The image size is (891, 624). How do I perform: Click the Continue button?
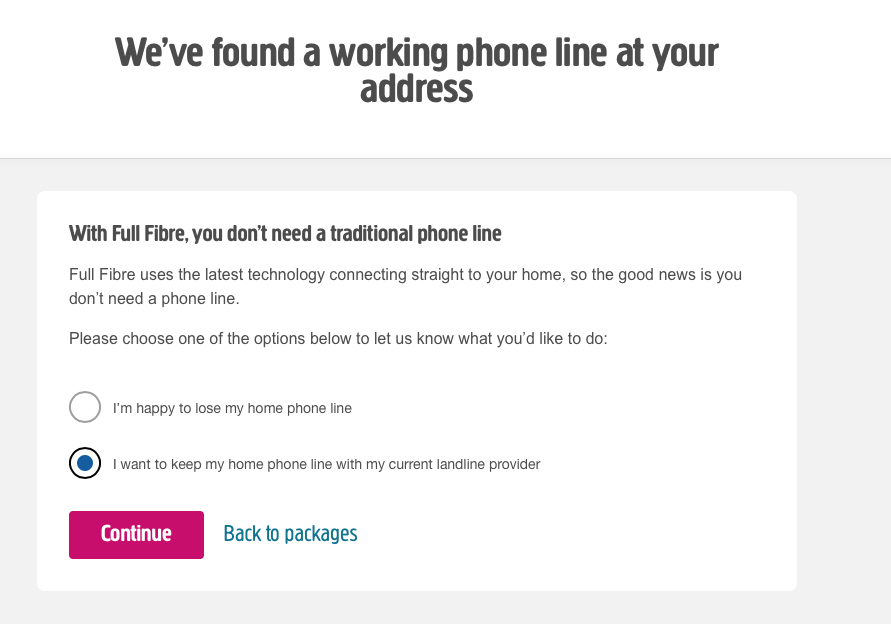[136, 534]
